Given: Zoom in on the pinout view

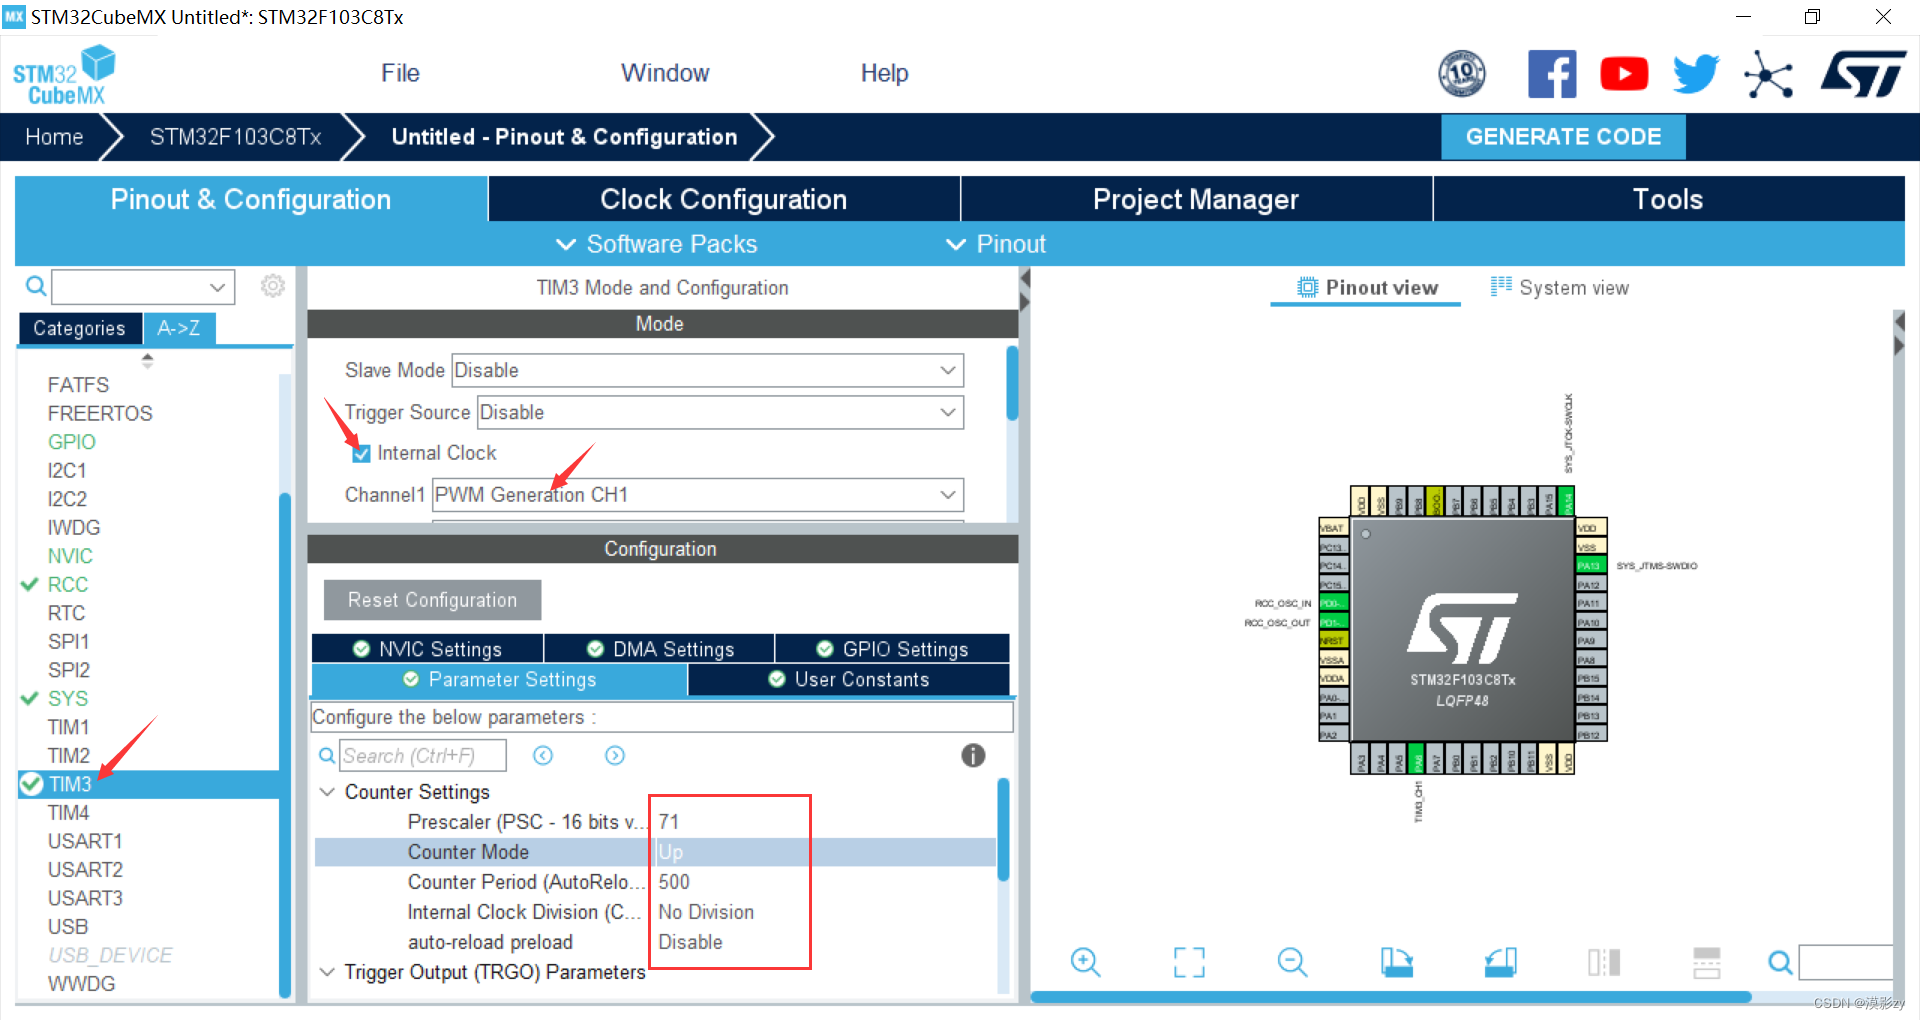Looking at the screenshot, I should click(1085, 962).
